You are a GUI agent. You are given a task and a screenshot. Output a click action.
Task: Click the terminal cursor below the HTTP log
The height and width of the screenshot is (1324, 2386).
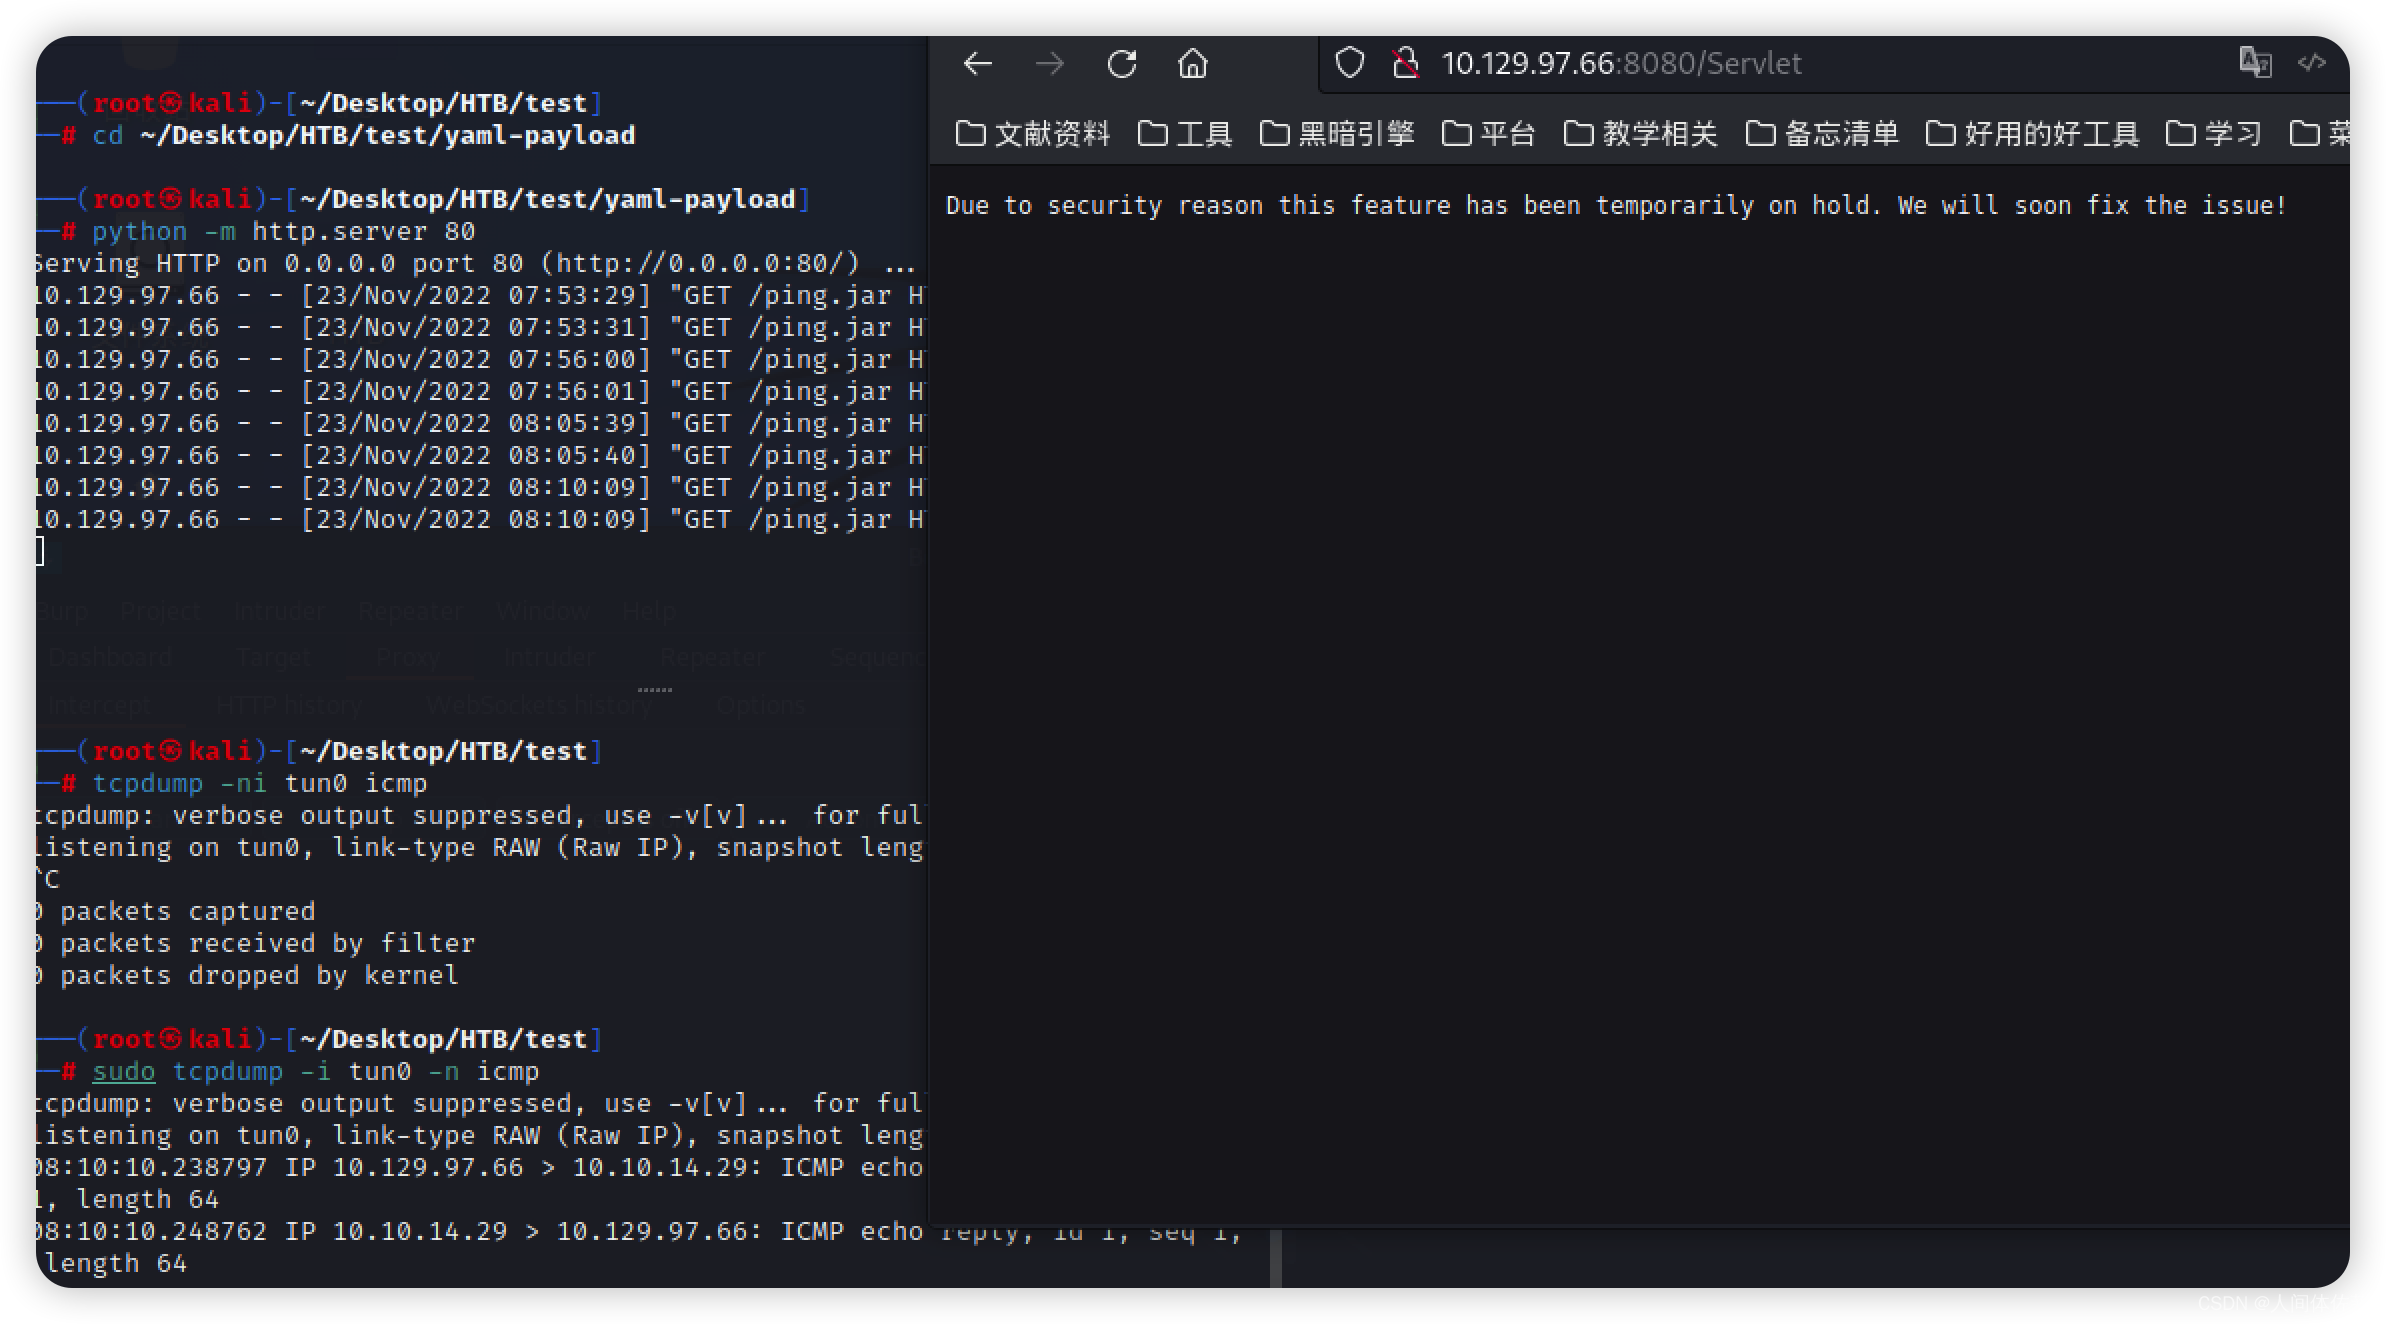pos(40,551)
